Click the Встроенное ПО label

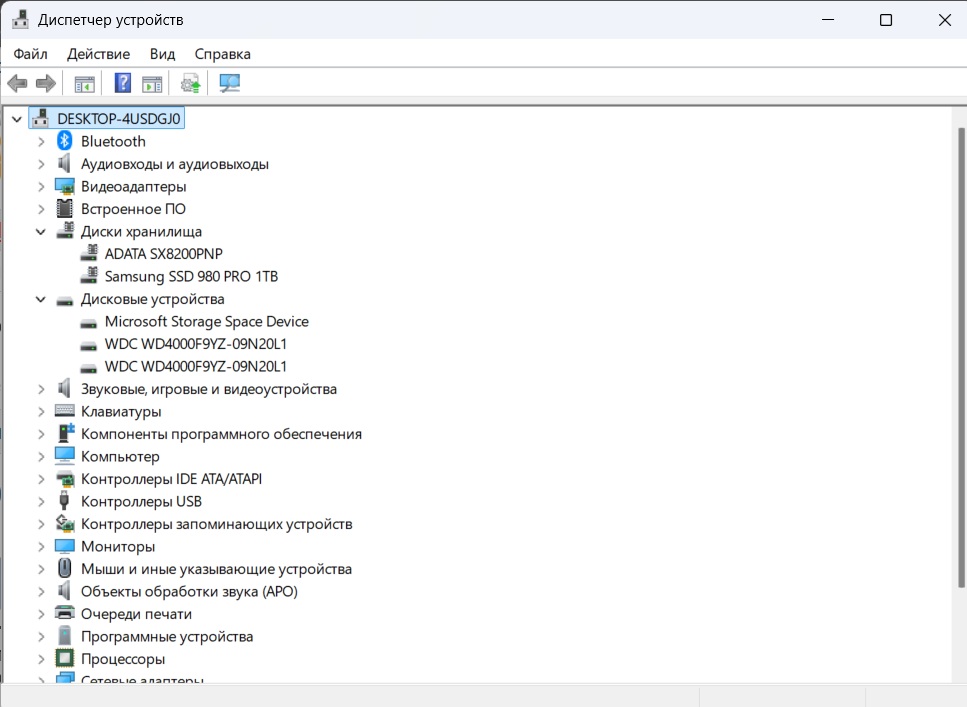[133, 209]
